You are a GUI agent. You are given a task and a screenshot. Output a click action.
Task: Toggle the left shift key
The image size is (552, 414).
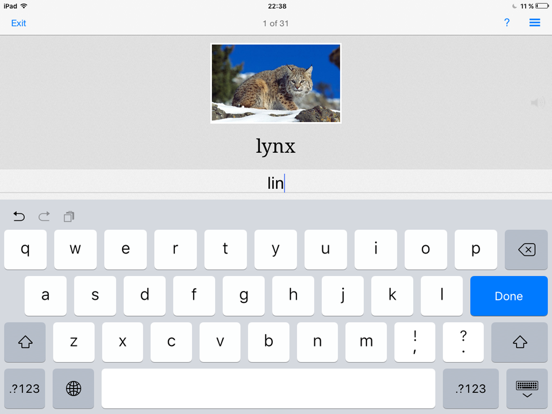[25, 342]
